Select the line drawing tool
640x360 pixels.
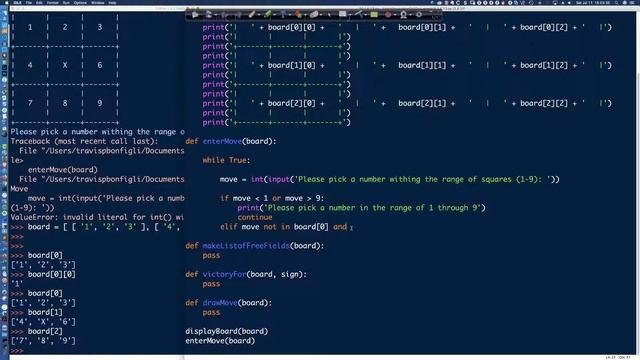(x=358, y=14)
